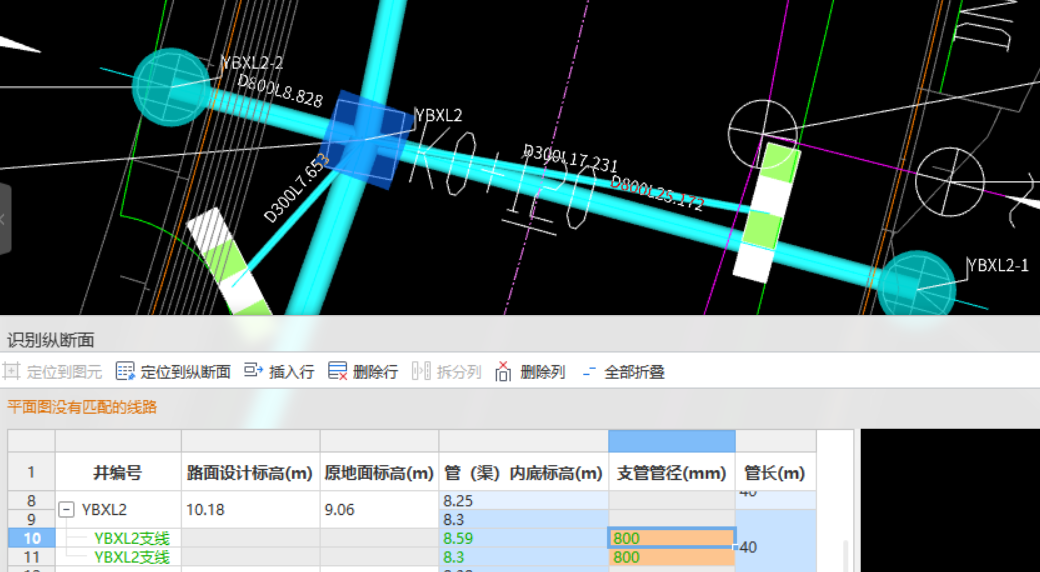This screenshot has width=1040, height=572.
Task: Click the 插入行 insert row icon
Action: click(253, 370)
